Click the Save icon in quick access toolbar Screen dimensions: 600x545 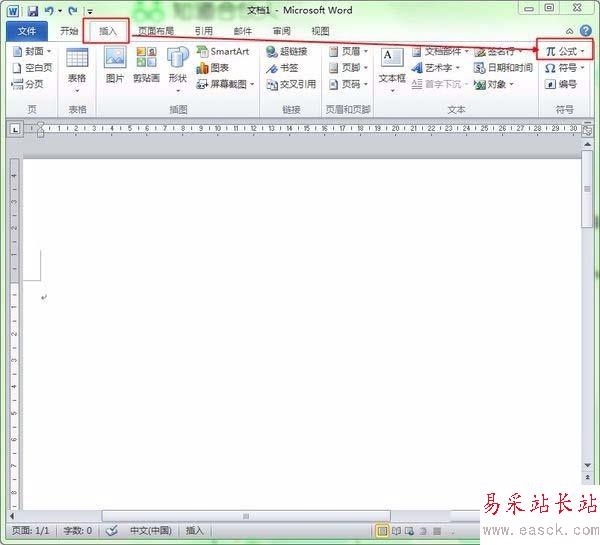coord(33,10)
